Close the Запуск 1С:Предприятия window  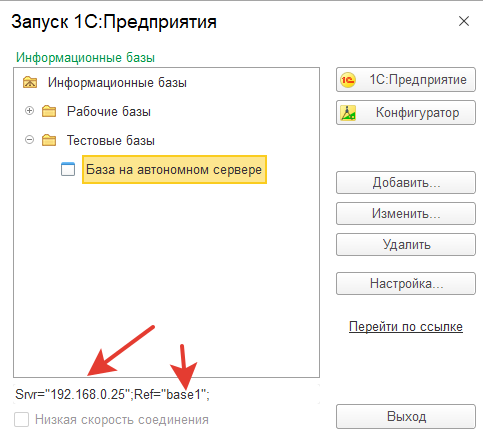tap(464, 22)
